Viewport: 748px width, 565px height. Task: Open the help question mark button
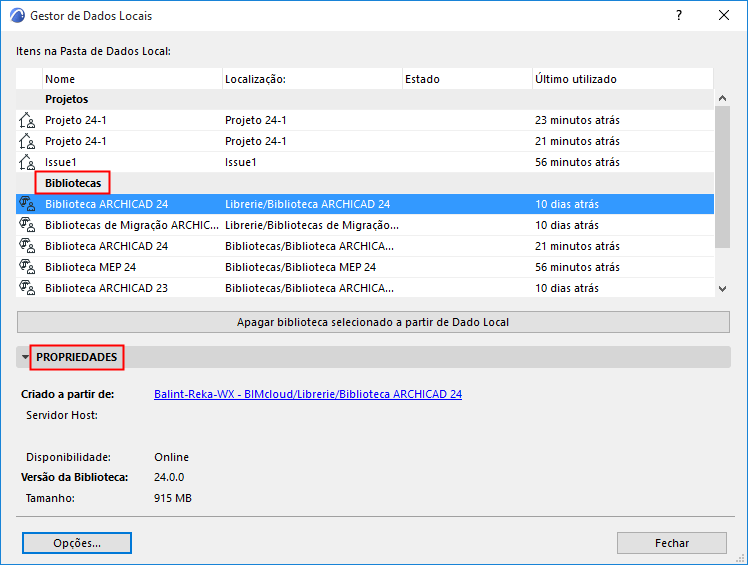(679, 15)
